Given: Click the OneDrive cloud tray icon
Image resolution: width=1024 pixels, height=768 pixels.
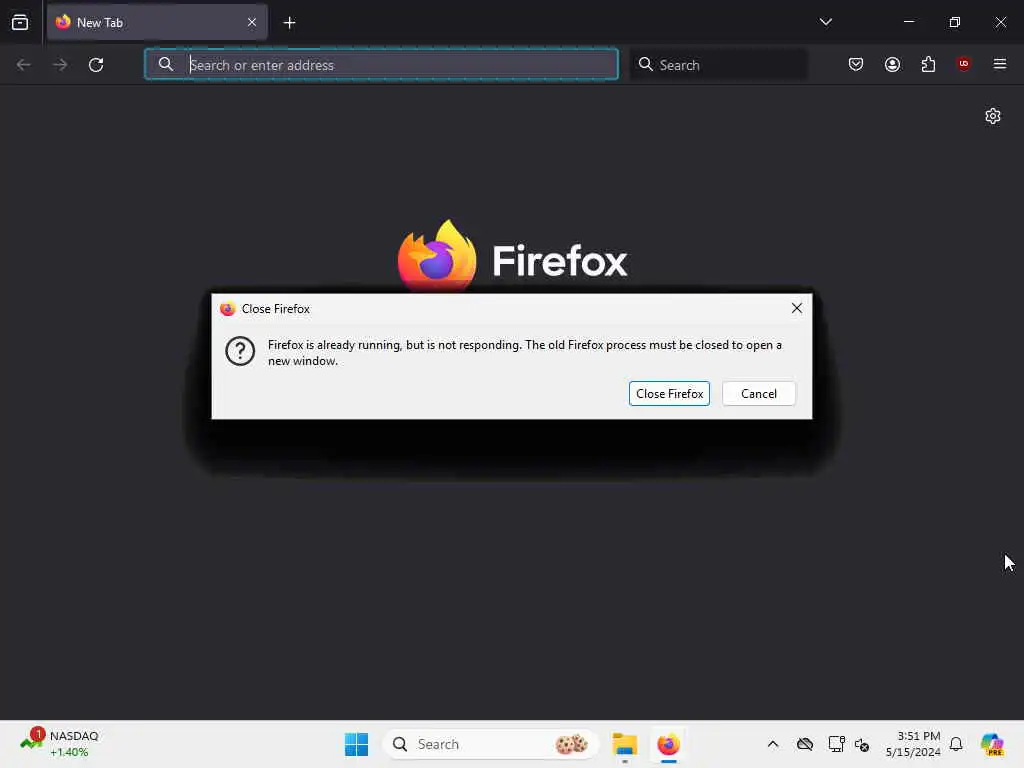Looking at the screenshot, I should point(805,744).
